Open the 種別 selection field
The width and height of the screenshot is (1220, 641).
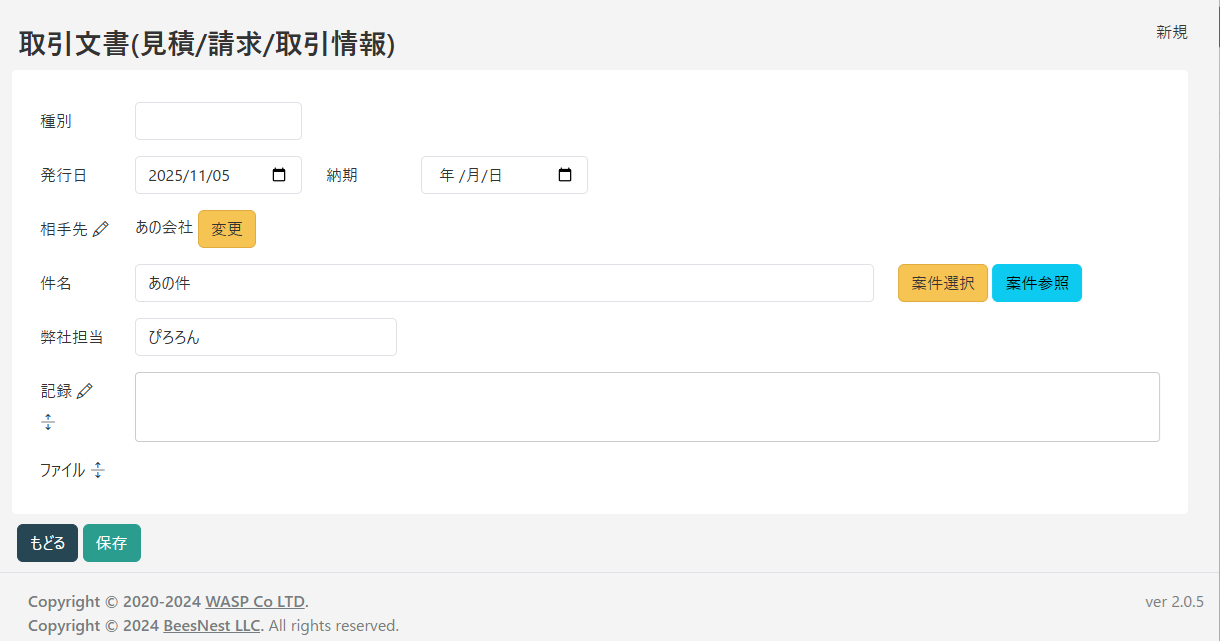click(218, 121)
